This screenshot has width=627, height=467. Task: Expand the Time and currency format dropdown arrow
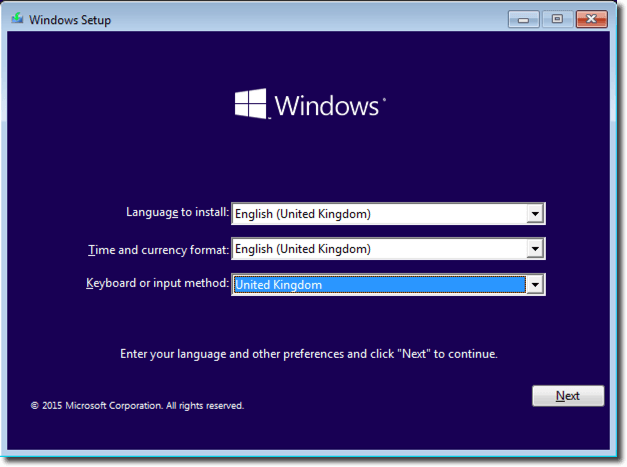[535, 249]
